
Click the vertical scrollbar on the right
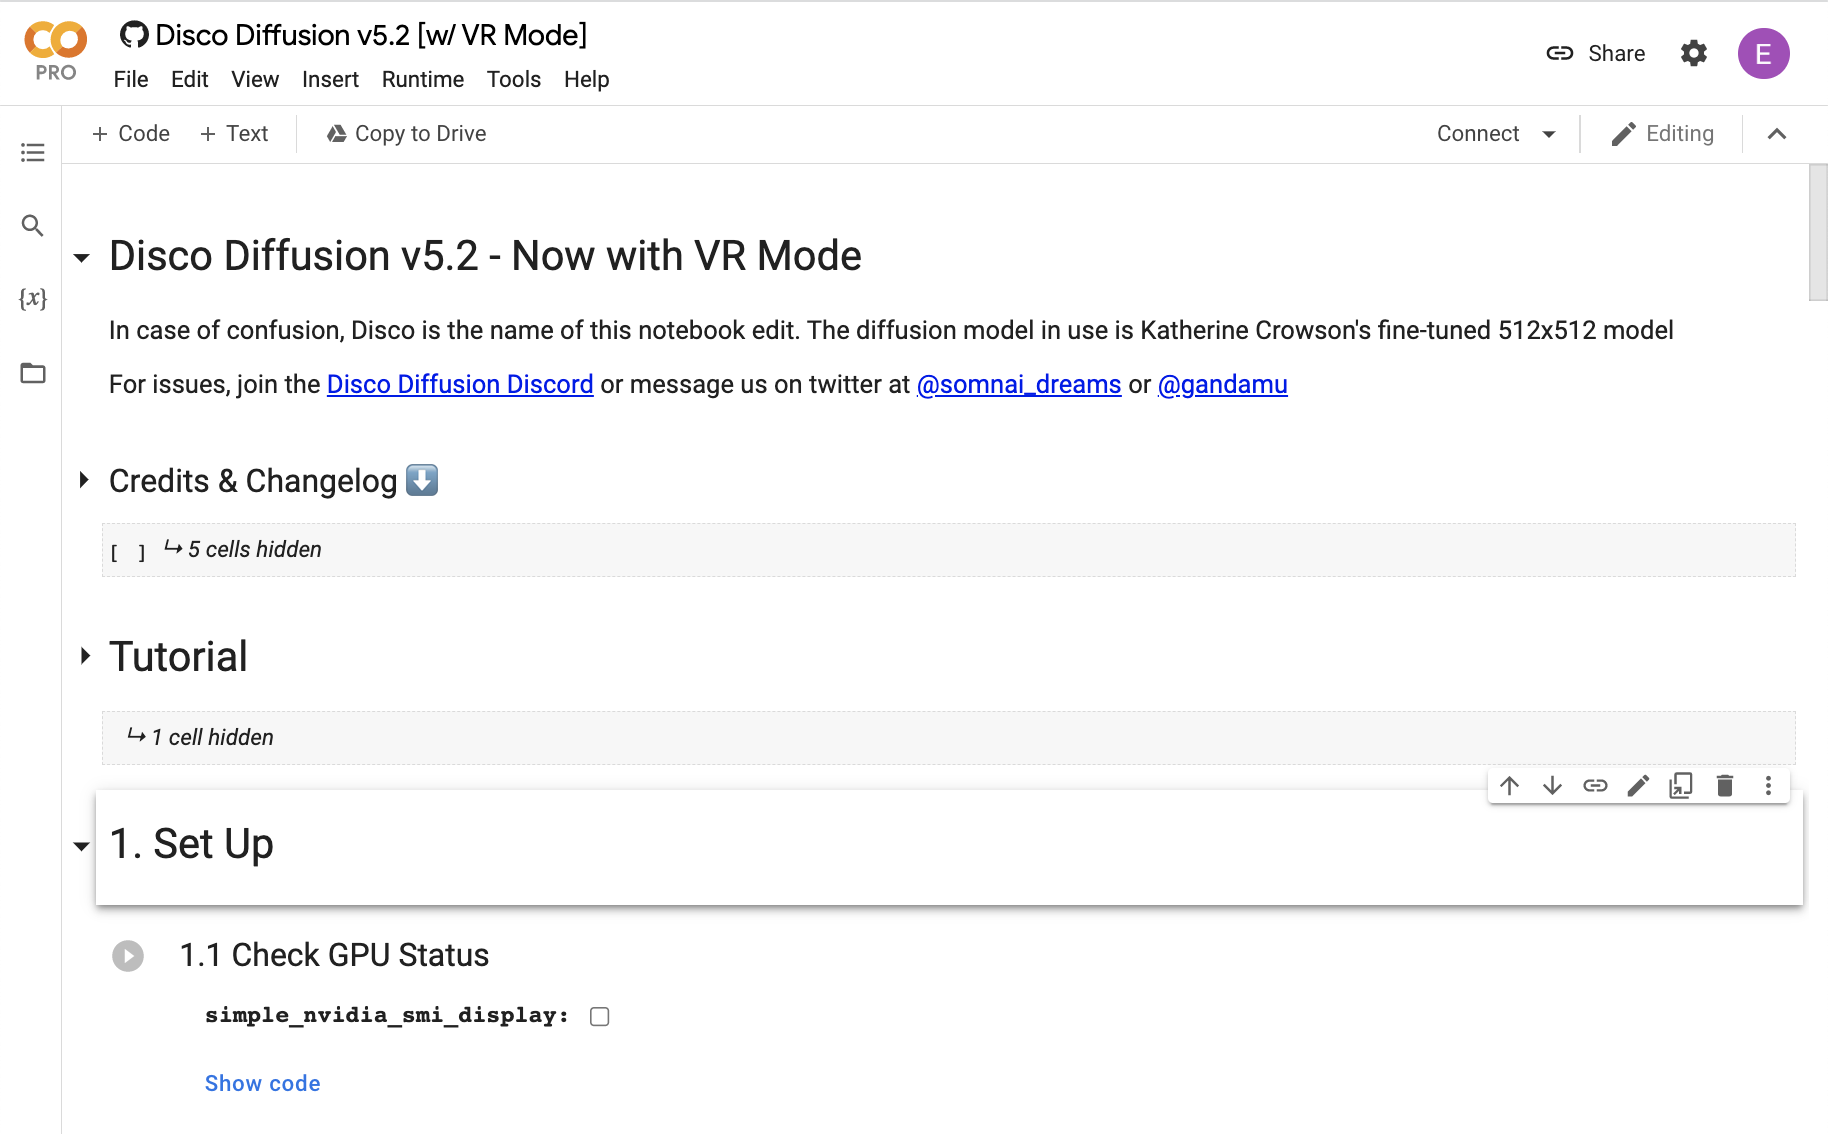[1818, 232]
